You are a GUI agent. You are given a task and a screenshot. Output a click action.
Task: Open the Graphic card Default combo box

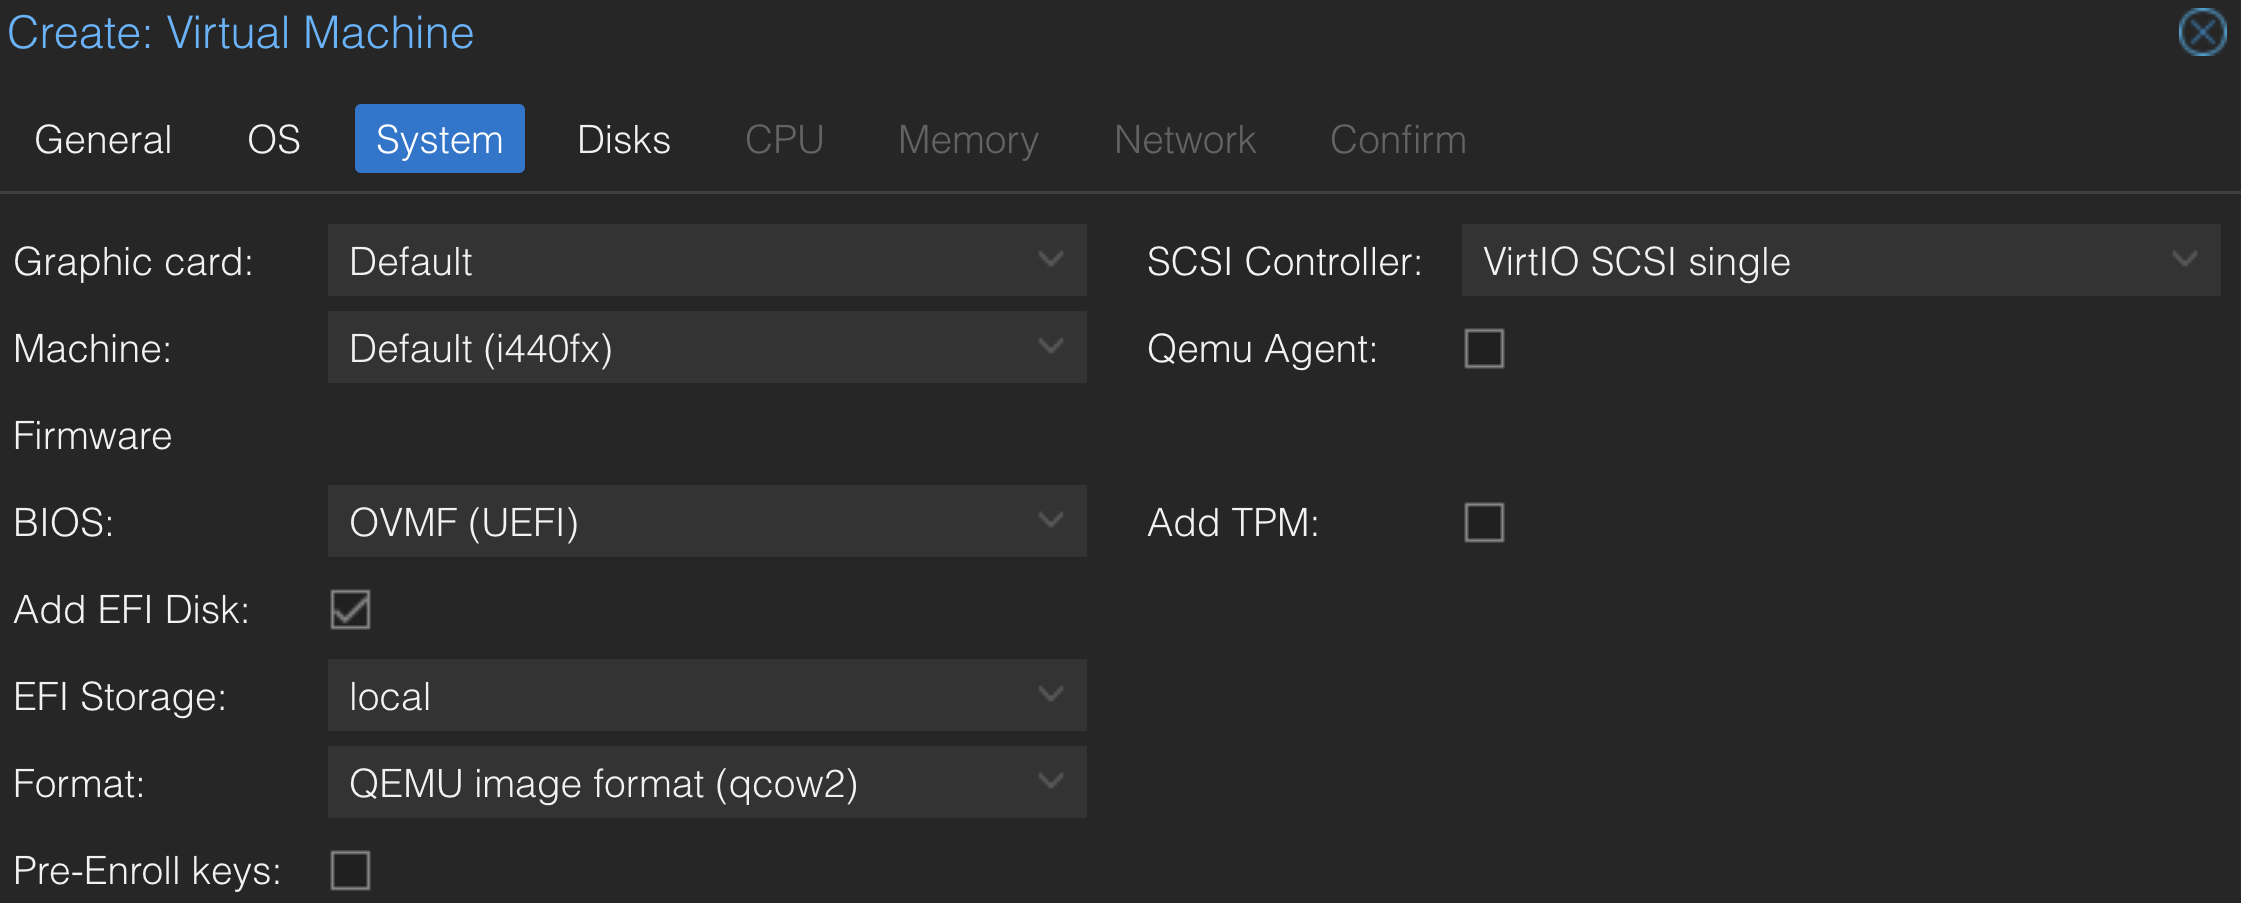pos(707,260)
